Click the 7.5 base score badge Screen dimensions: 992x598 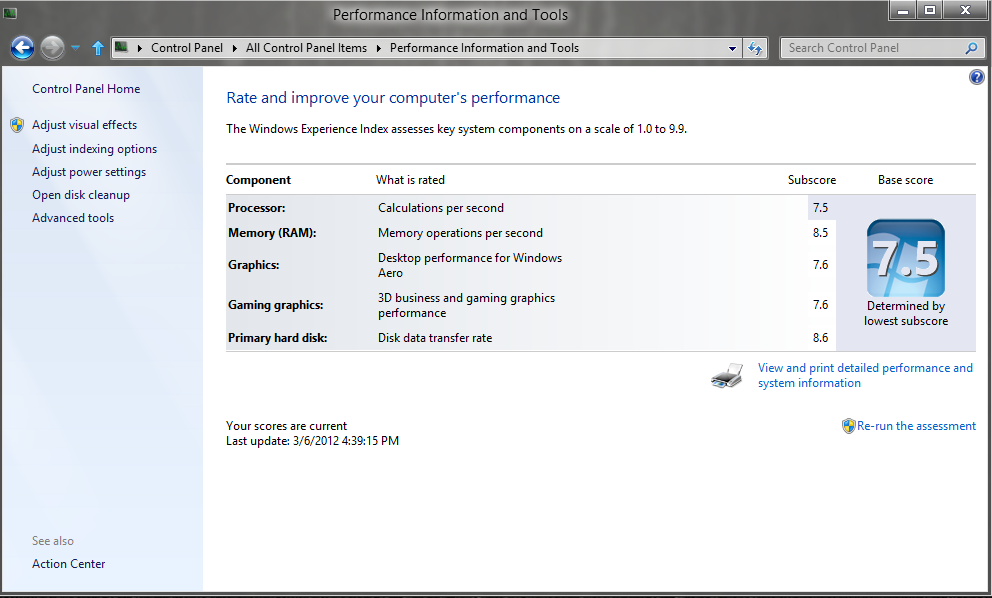click(905, 258)
